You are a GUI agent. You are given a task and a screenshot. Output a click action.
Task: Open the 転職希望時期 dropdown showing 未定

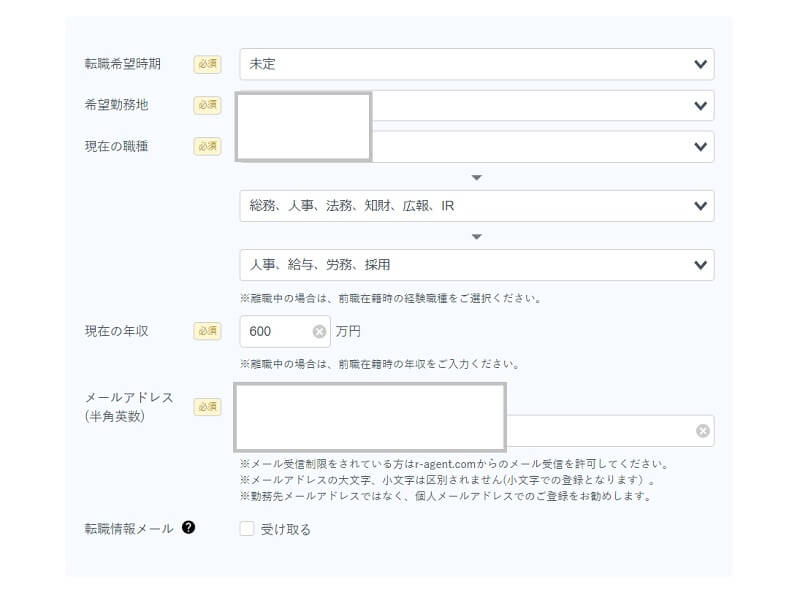click(x=476, y=64)
